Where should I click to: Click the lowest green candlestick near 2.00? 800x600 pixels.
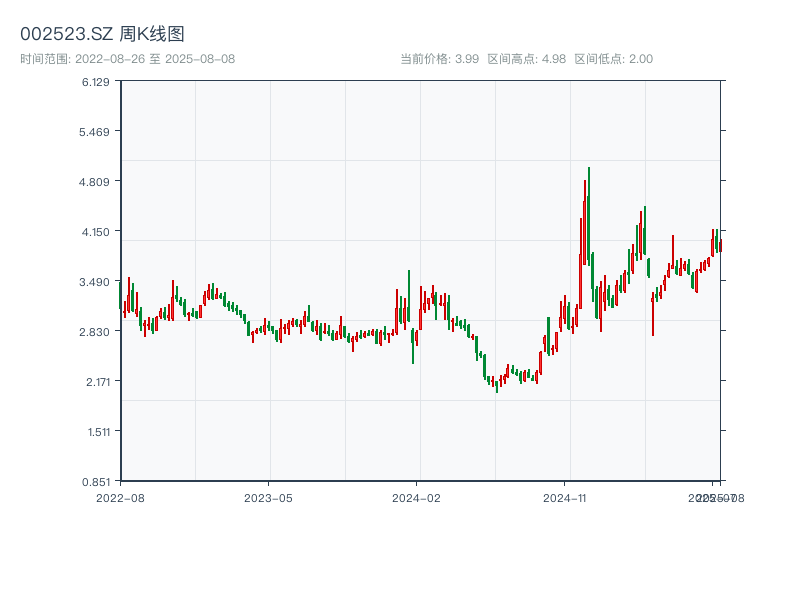click(x=496, y=386)
